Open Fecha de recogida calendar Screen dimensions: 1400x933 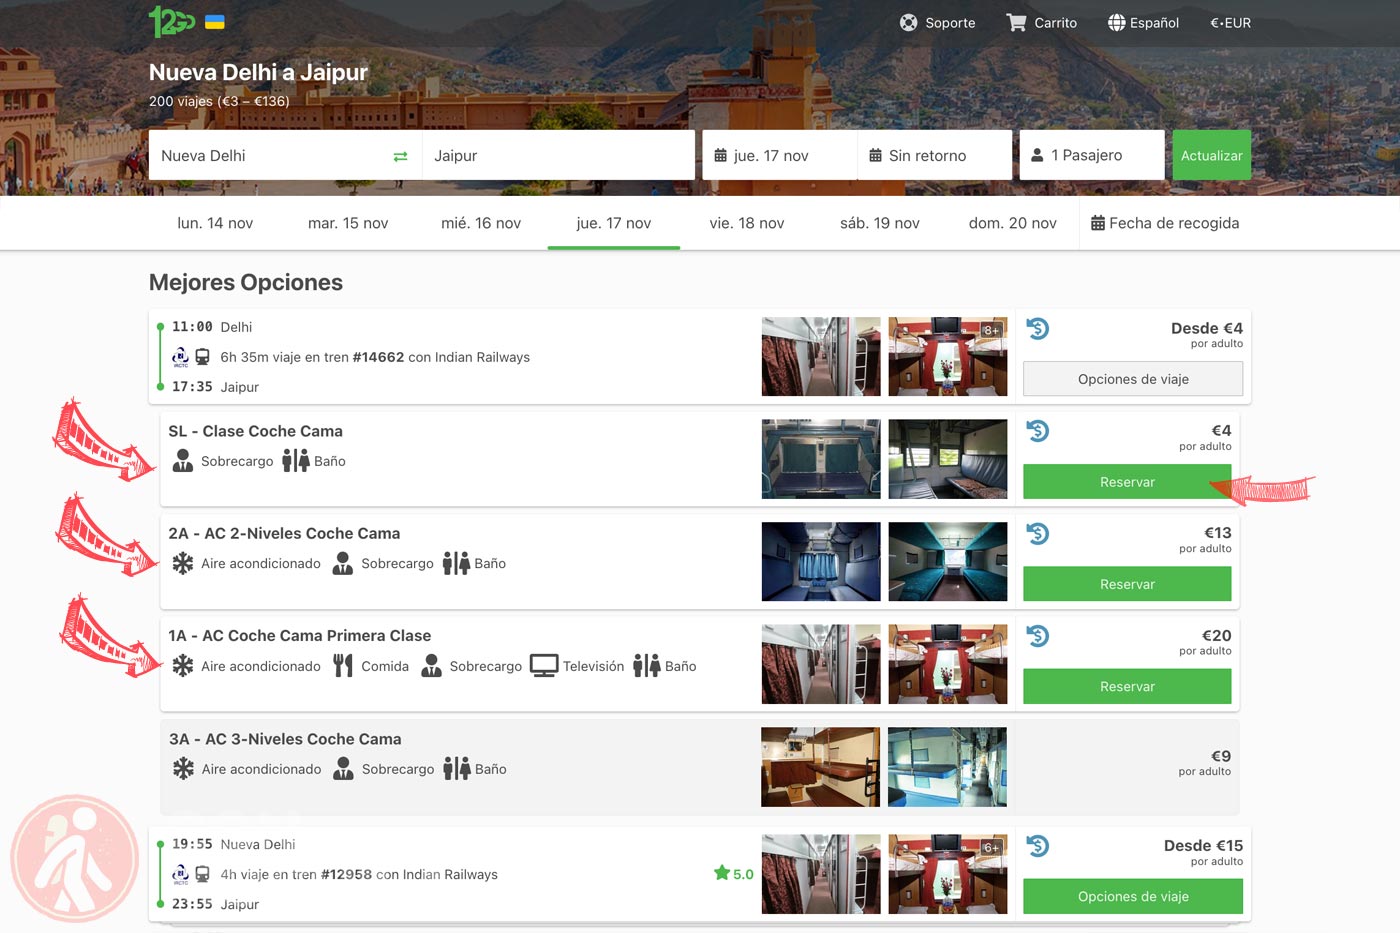(x=1165, y=223)
